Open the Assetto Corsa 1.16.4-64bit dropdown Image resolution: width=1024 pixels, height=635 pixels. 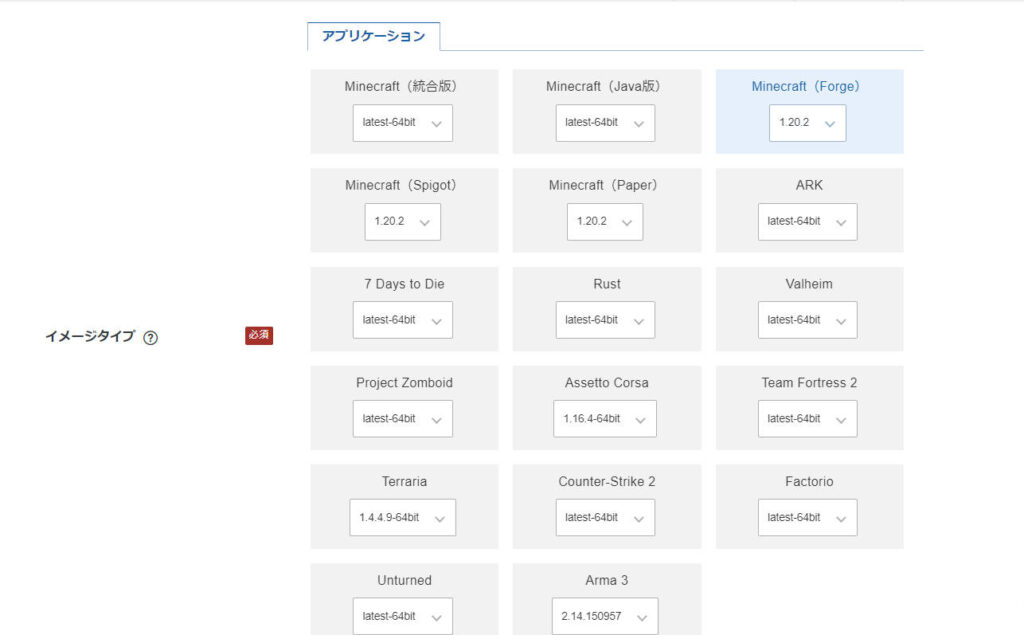point(604,419)
